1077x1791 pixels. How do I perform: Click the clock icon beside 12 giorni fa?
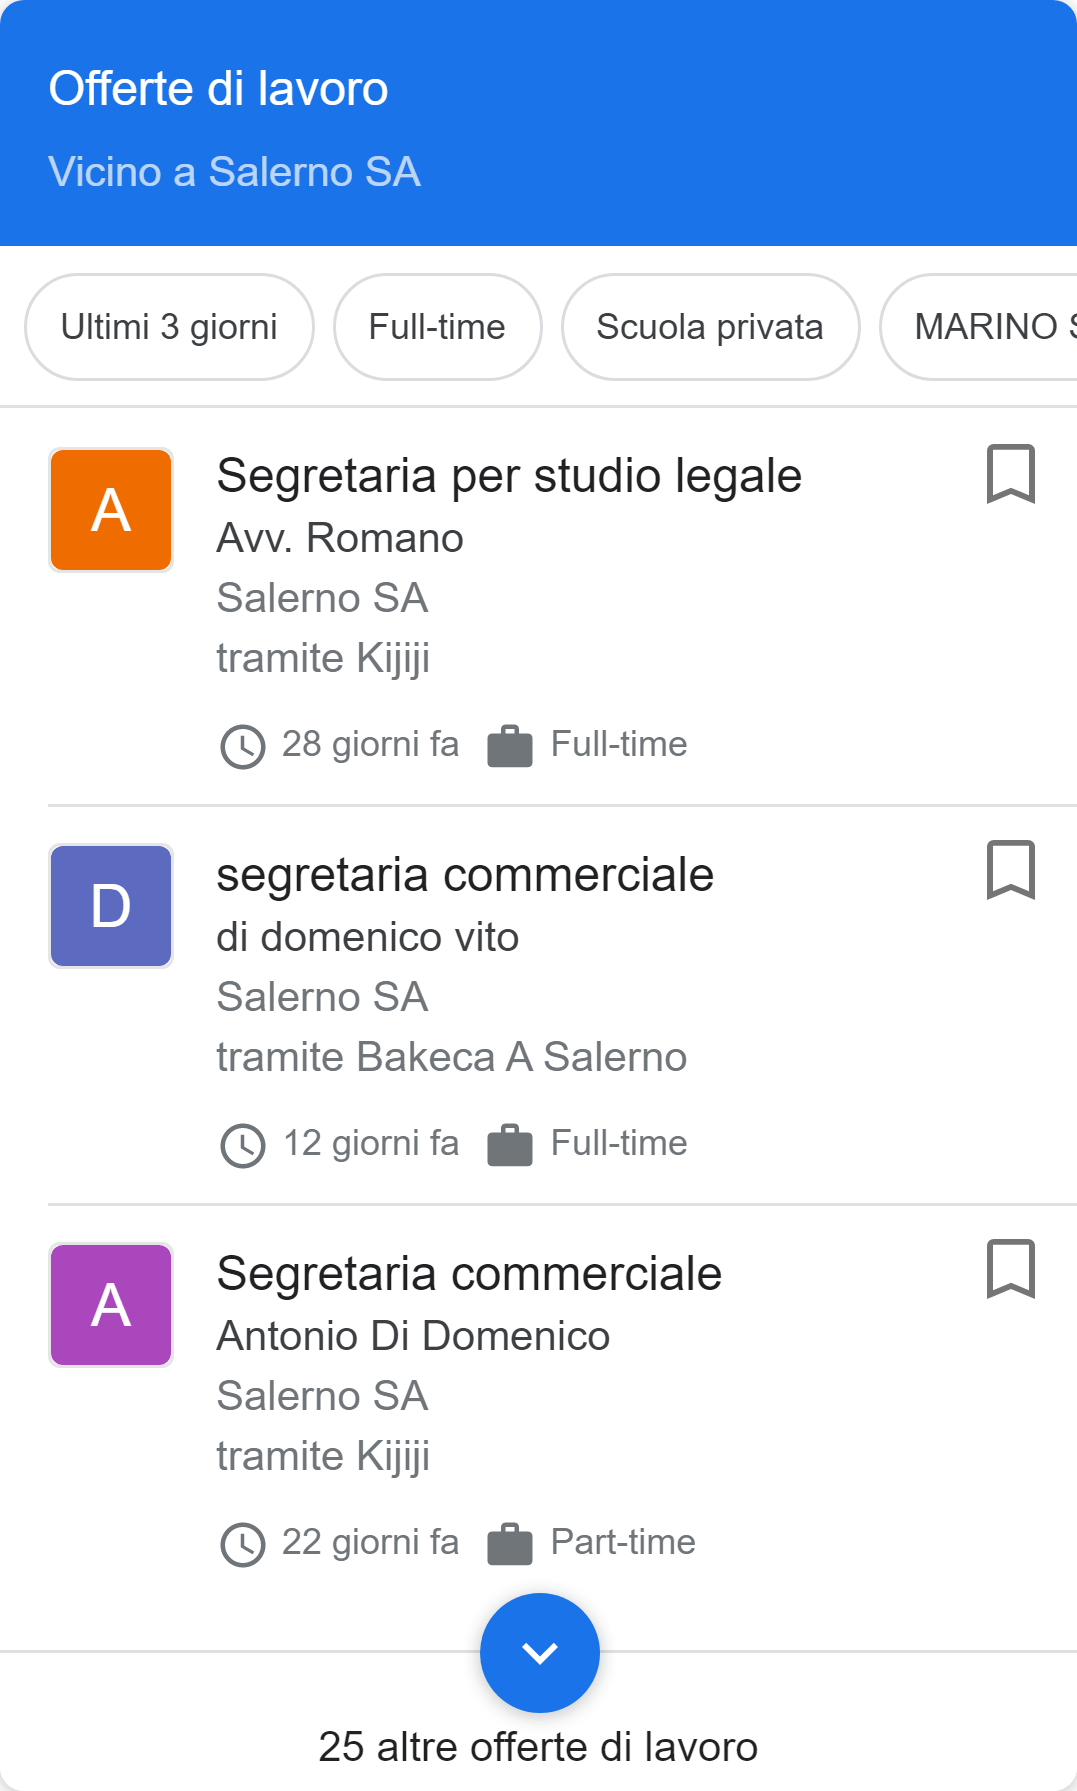242,1145
